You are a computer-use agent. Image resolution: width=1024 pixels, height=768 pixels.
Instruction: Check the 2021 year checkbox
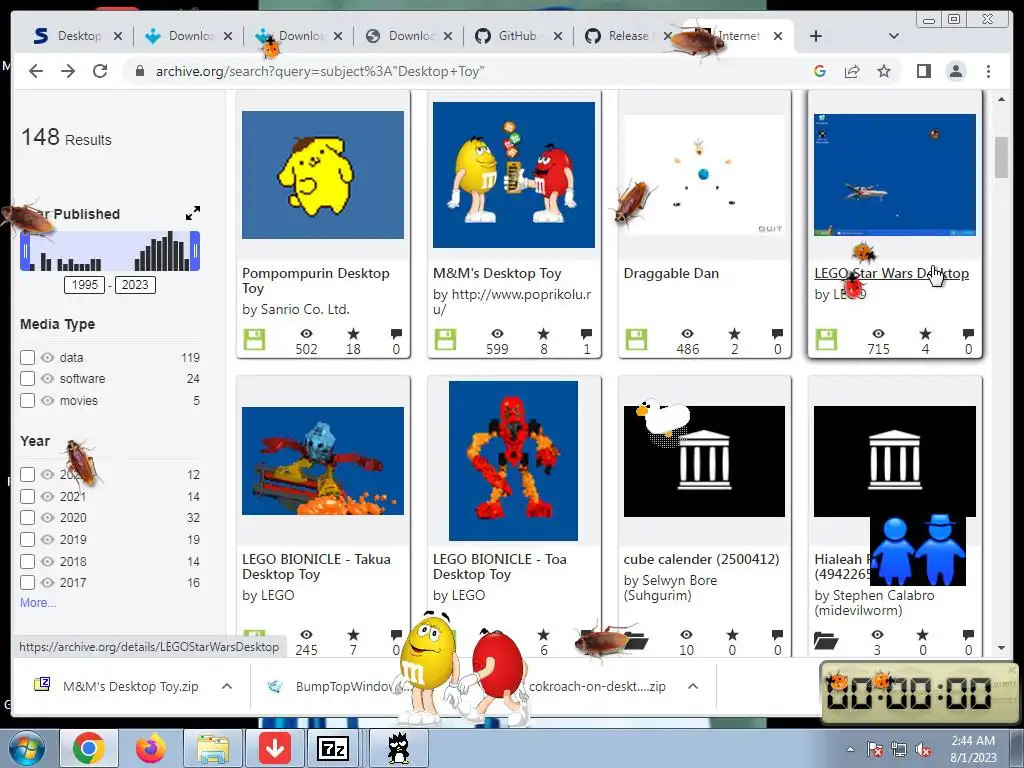pos(27,496)
